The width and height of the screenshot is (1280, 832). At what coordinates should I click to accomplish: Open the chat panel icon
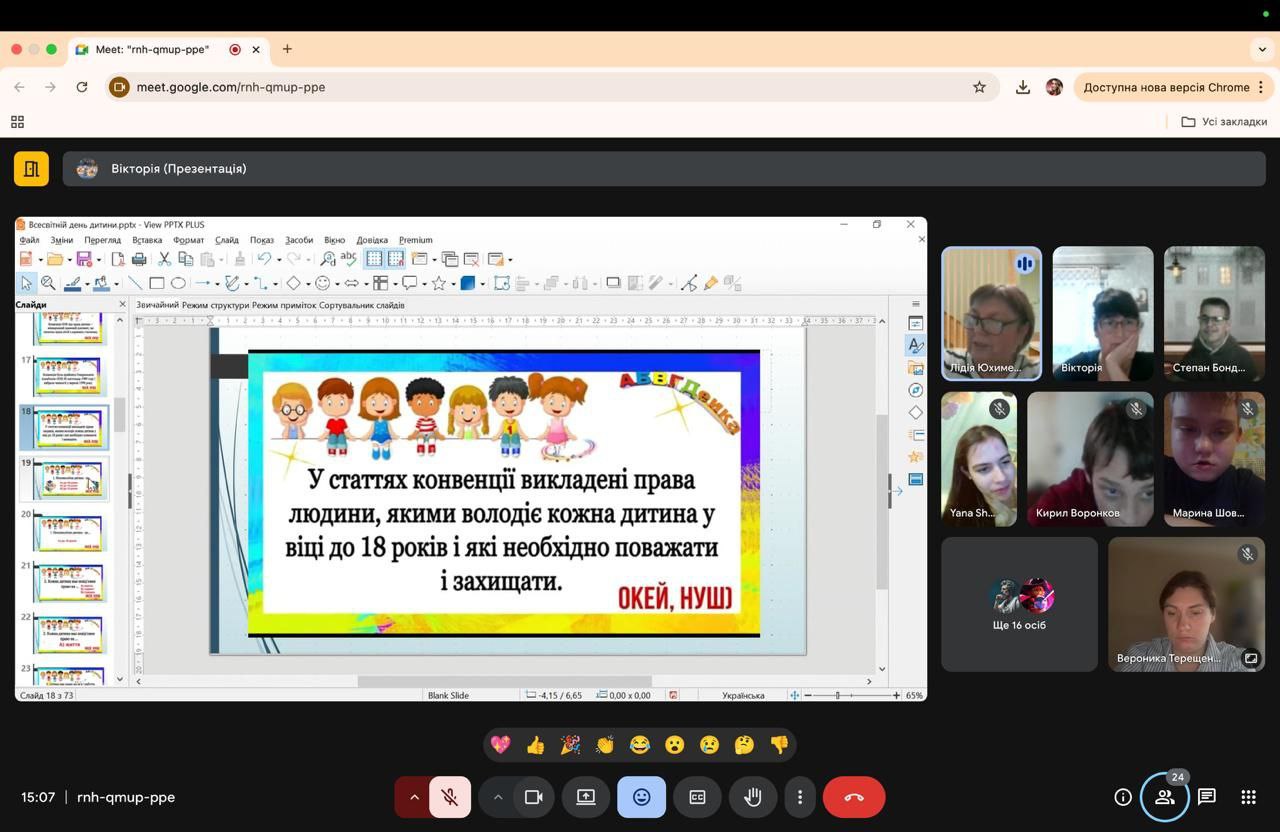click(1206, 797)
